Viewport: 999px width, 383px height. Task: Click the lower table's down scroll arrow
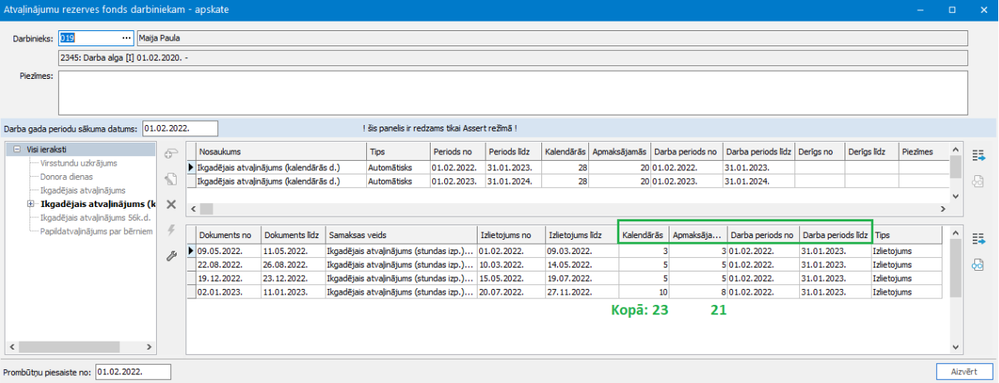coord(954,347)
